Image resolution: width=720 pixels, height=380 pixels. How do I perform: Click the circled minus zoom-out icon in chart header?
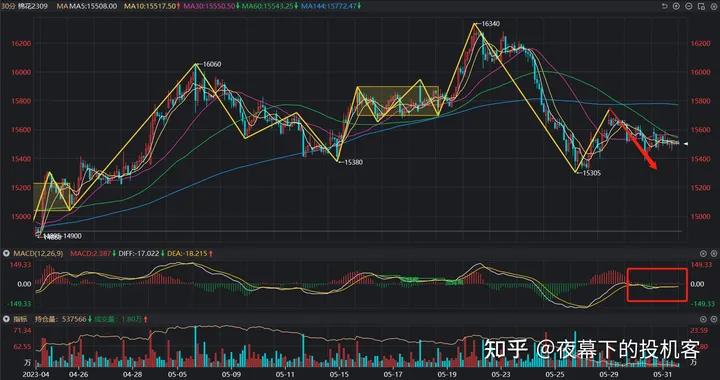(688, 6)
